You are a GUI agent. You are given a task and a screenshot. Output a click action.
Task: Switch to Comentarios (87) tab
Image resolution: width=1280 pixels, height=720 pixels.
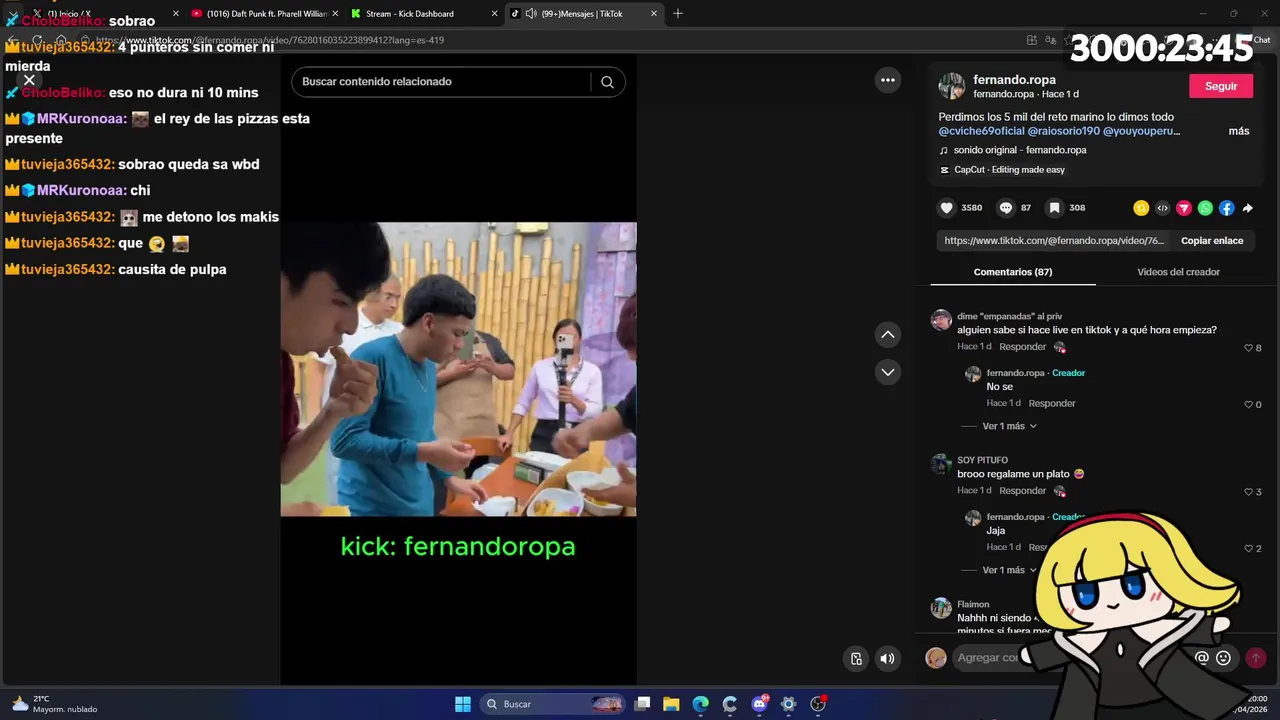(1013, 272)
